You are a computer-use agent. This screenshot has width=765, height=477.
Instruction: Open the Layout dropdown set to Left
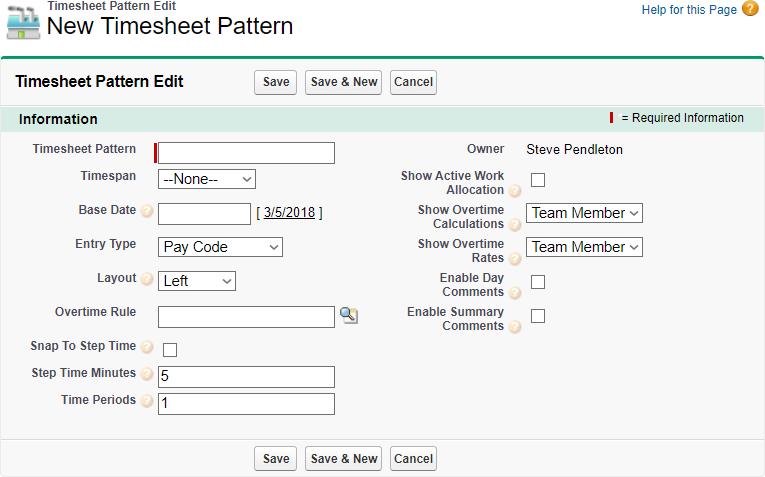197,281
